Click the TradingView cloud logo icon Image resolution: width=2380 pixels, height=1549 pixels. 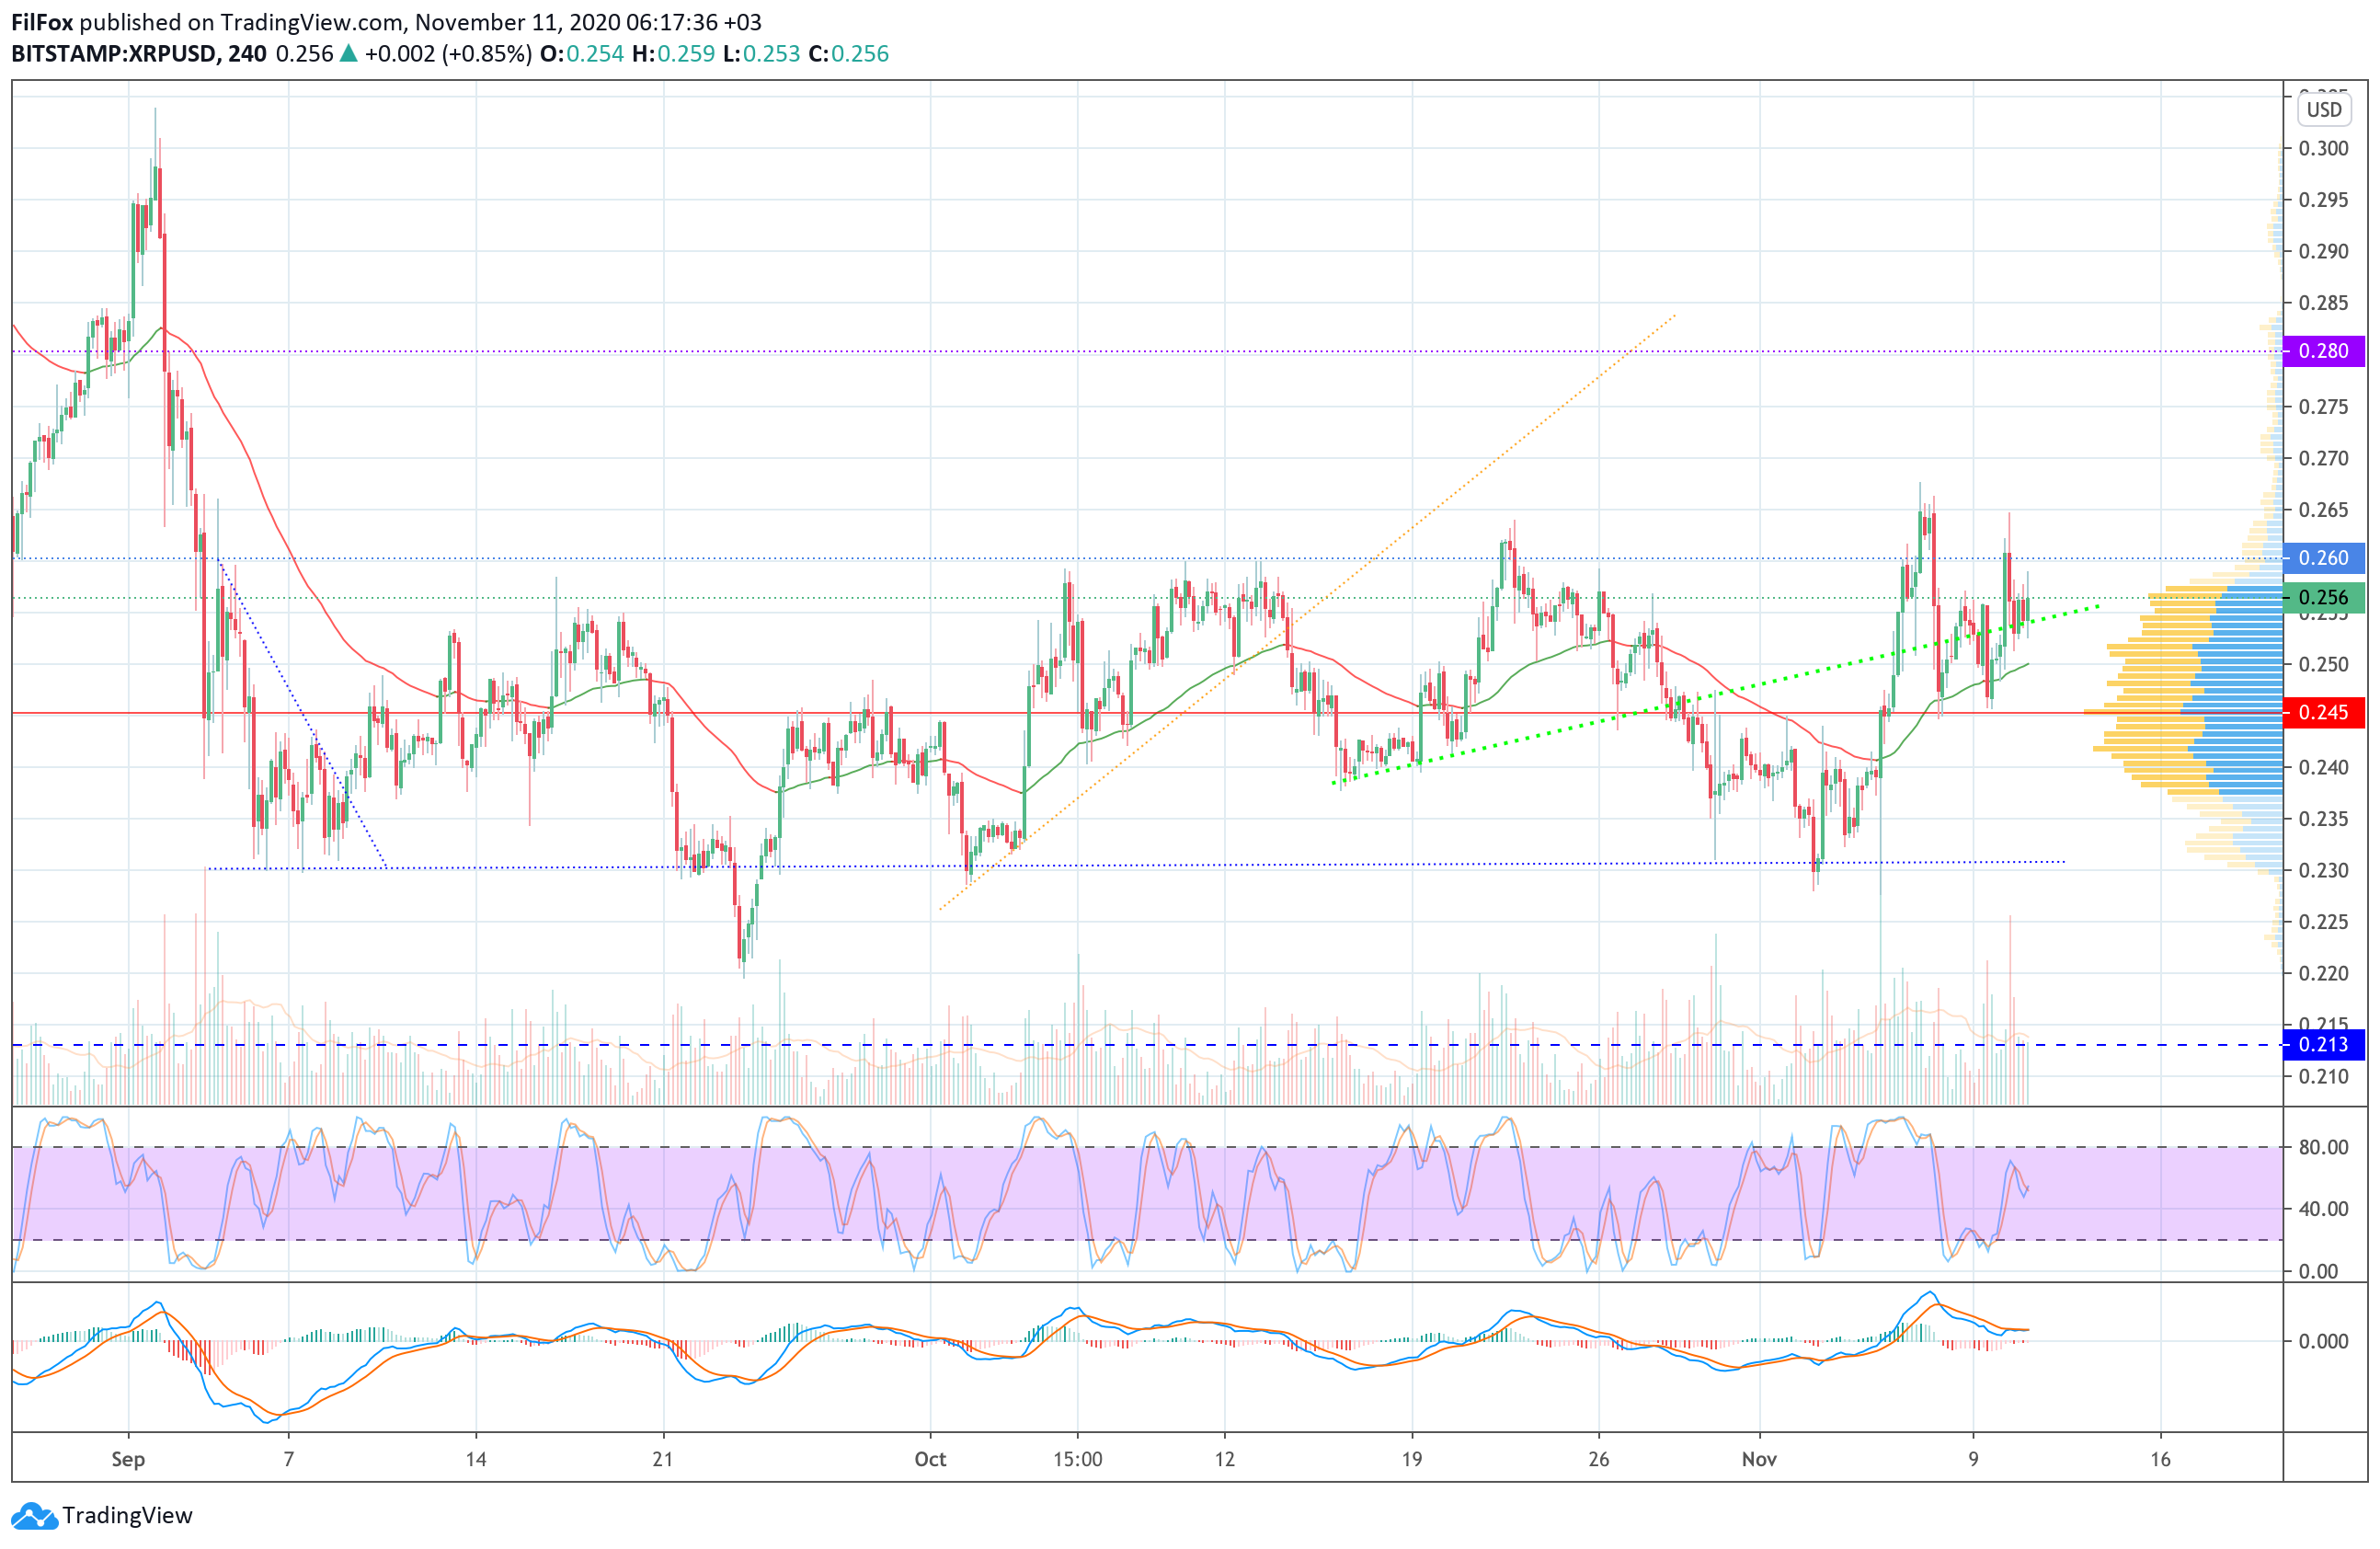point(34,1516)
